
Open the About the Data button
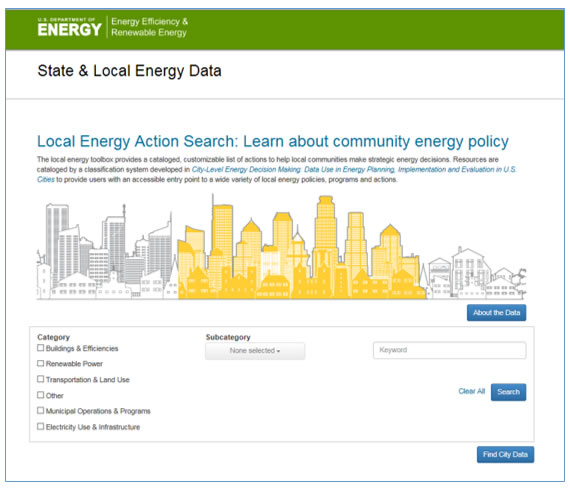pyautogui.click(x=496, y=313)
